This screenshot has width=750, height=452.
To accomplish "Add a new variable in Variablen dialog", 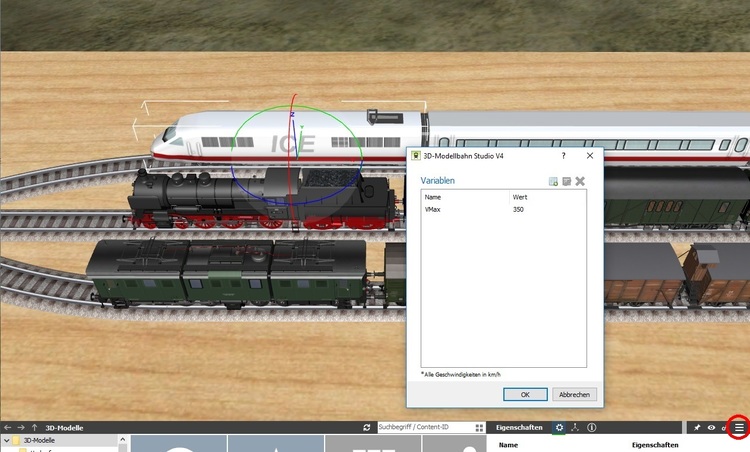I will pyautogui.click(x=553, y=181).
